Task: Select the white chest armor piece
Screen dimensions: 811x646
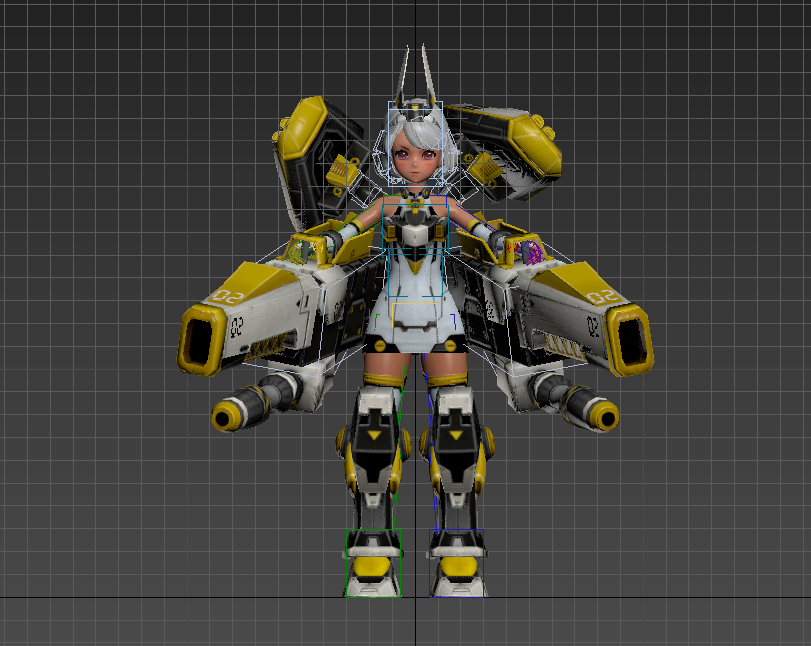Action: pos(415,234)
